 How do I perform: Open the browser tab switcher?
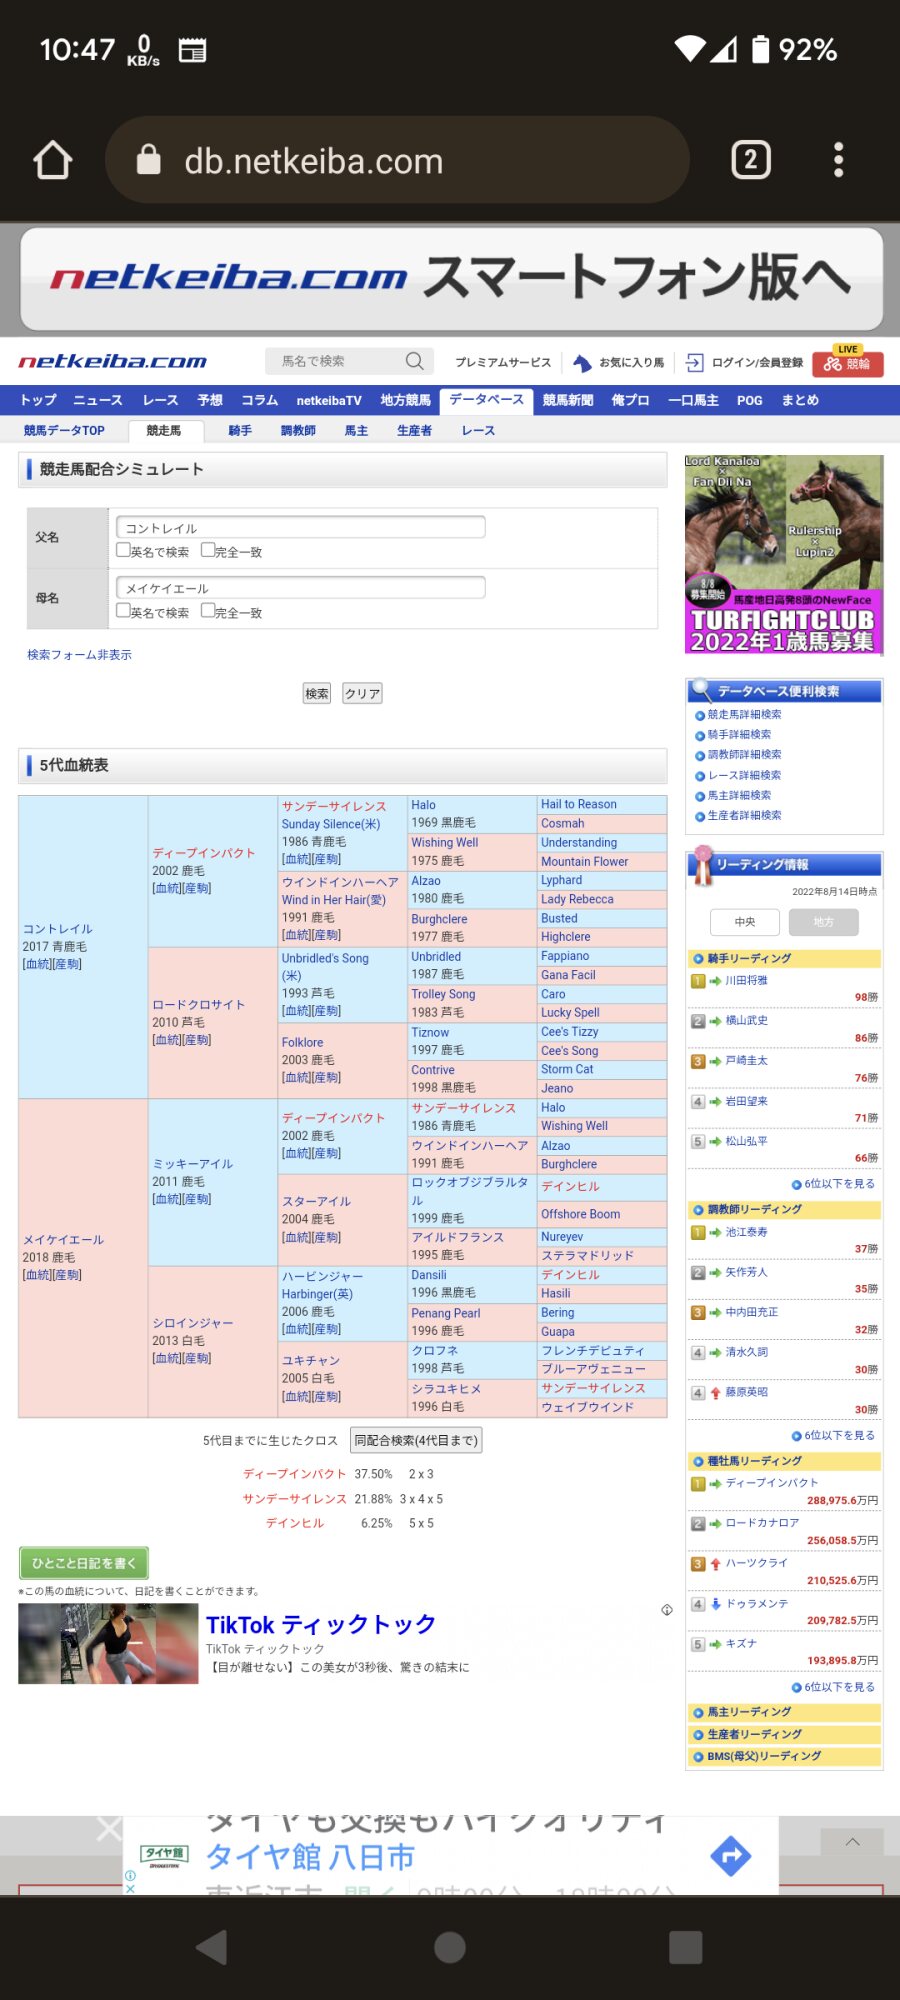point(750,160)
